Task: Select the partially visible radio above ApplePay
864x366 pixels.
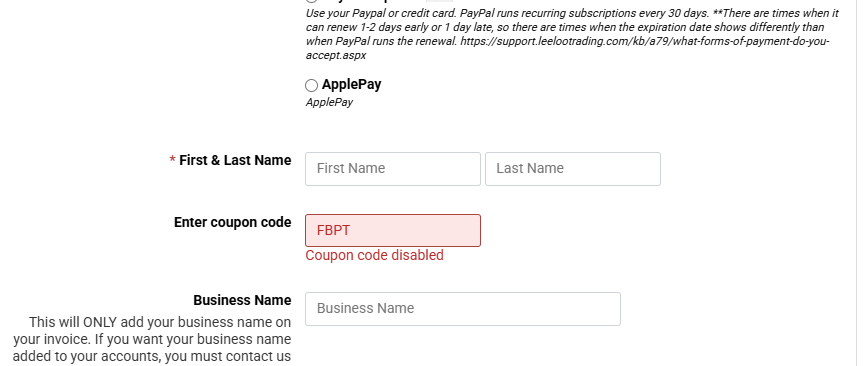Action: pyautogui.click(x=311, y=1)
